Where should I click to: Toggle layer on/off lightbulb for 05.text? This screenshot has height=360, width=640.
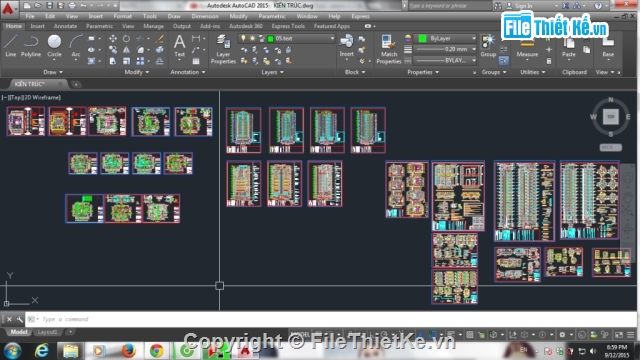(x=243, y=38)
